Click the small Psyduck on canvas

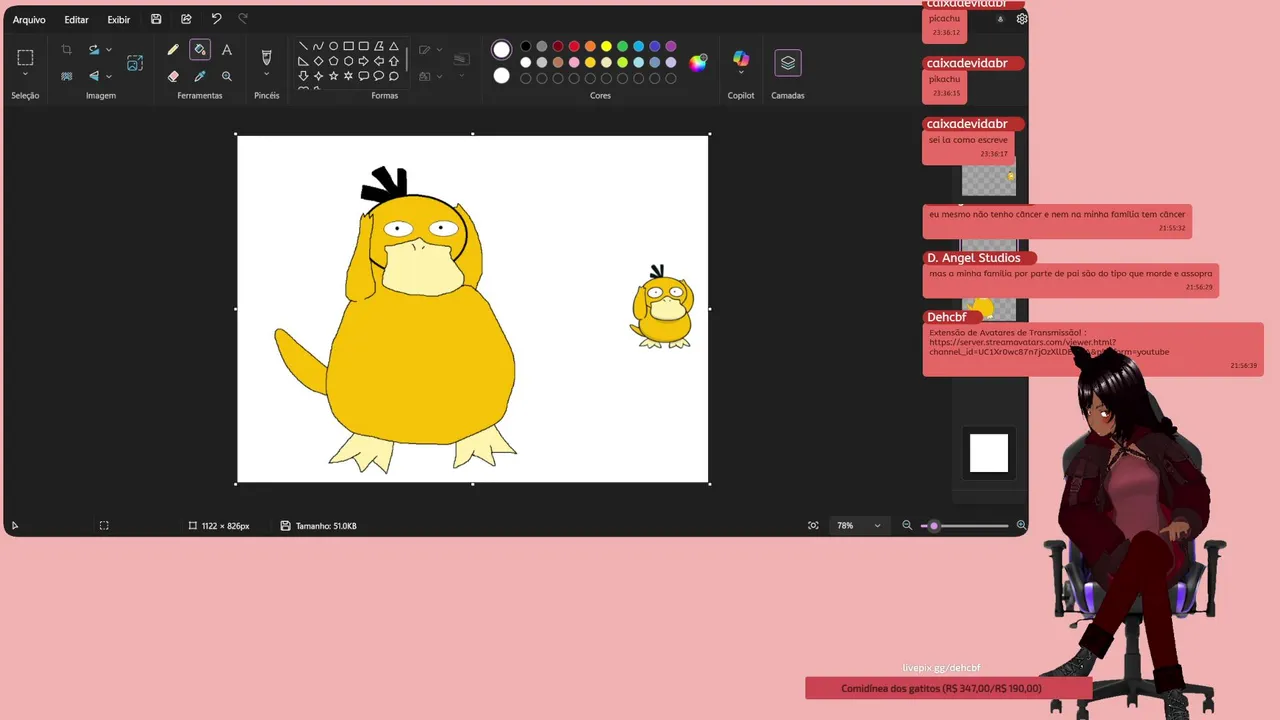[662, 307]
